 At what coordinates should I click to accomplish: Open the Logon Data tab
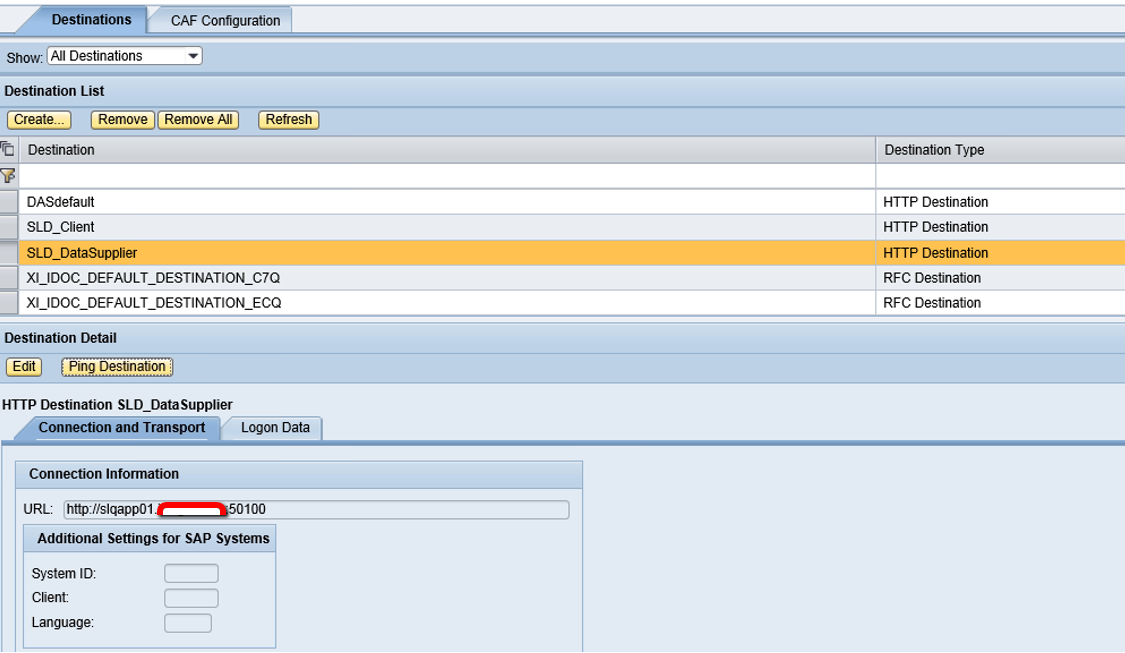click(275, 428)
